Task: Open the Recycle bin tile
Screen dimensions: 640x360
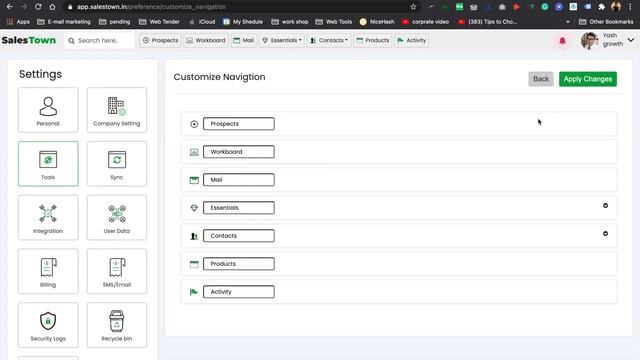Action: [117, 325]
